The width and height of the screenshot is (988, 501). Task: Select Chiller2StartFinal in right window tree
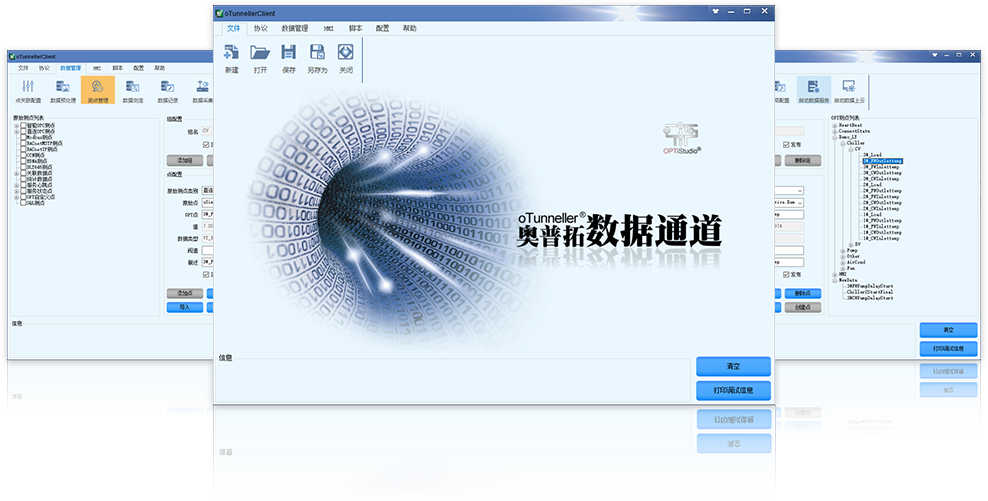(870, 292)
